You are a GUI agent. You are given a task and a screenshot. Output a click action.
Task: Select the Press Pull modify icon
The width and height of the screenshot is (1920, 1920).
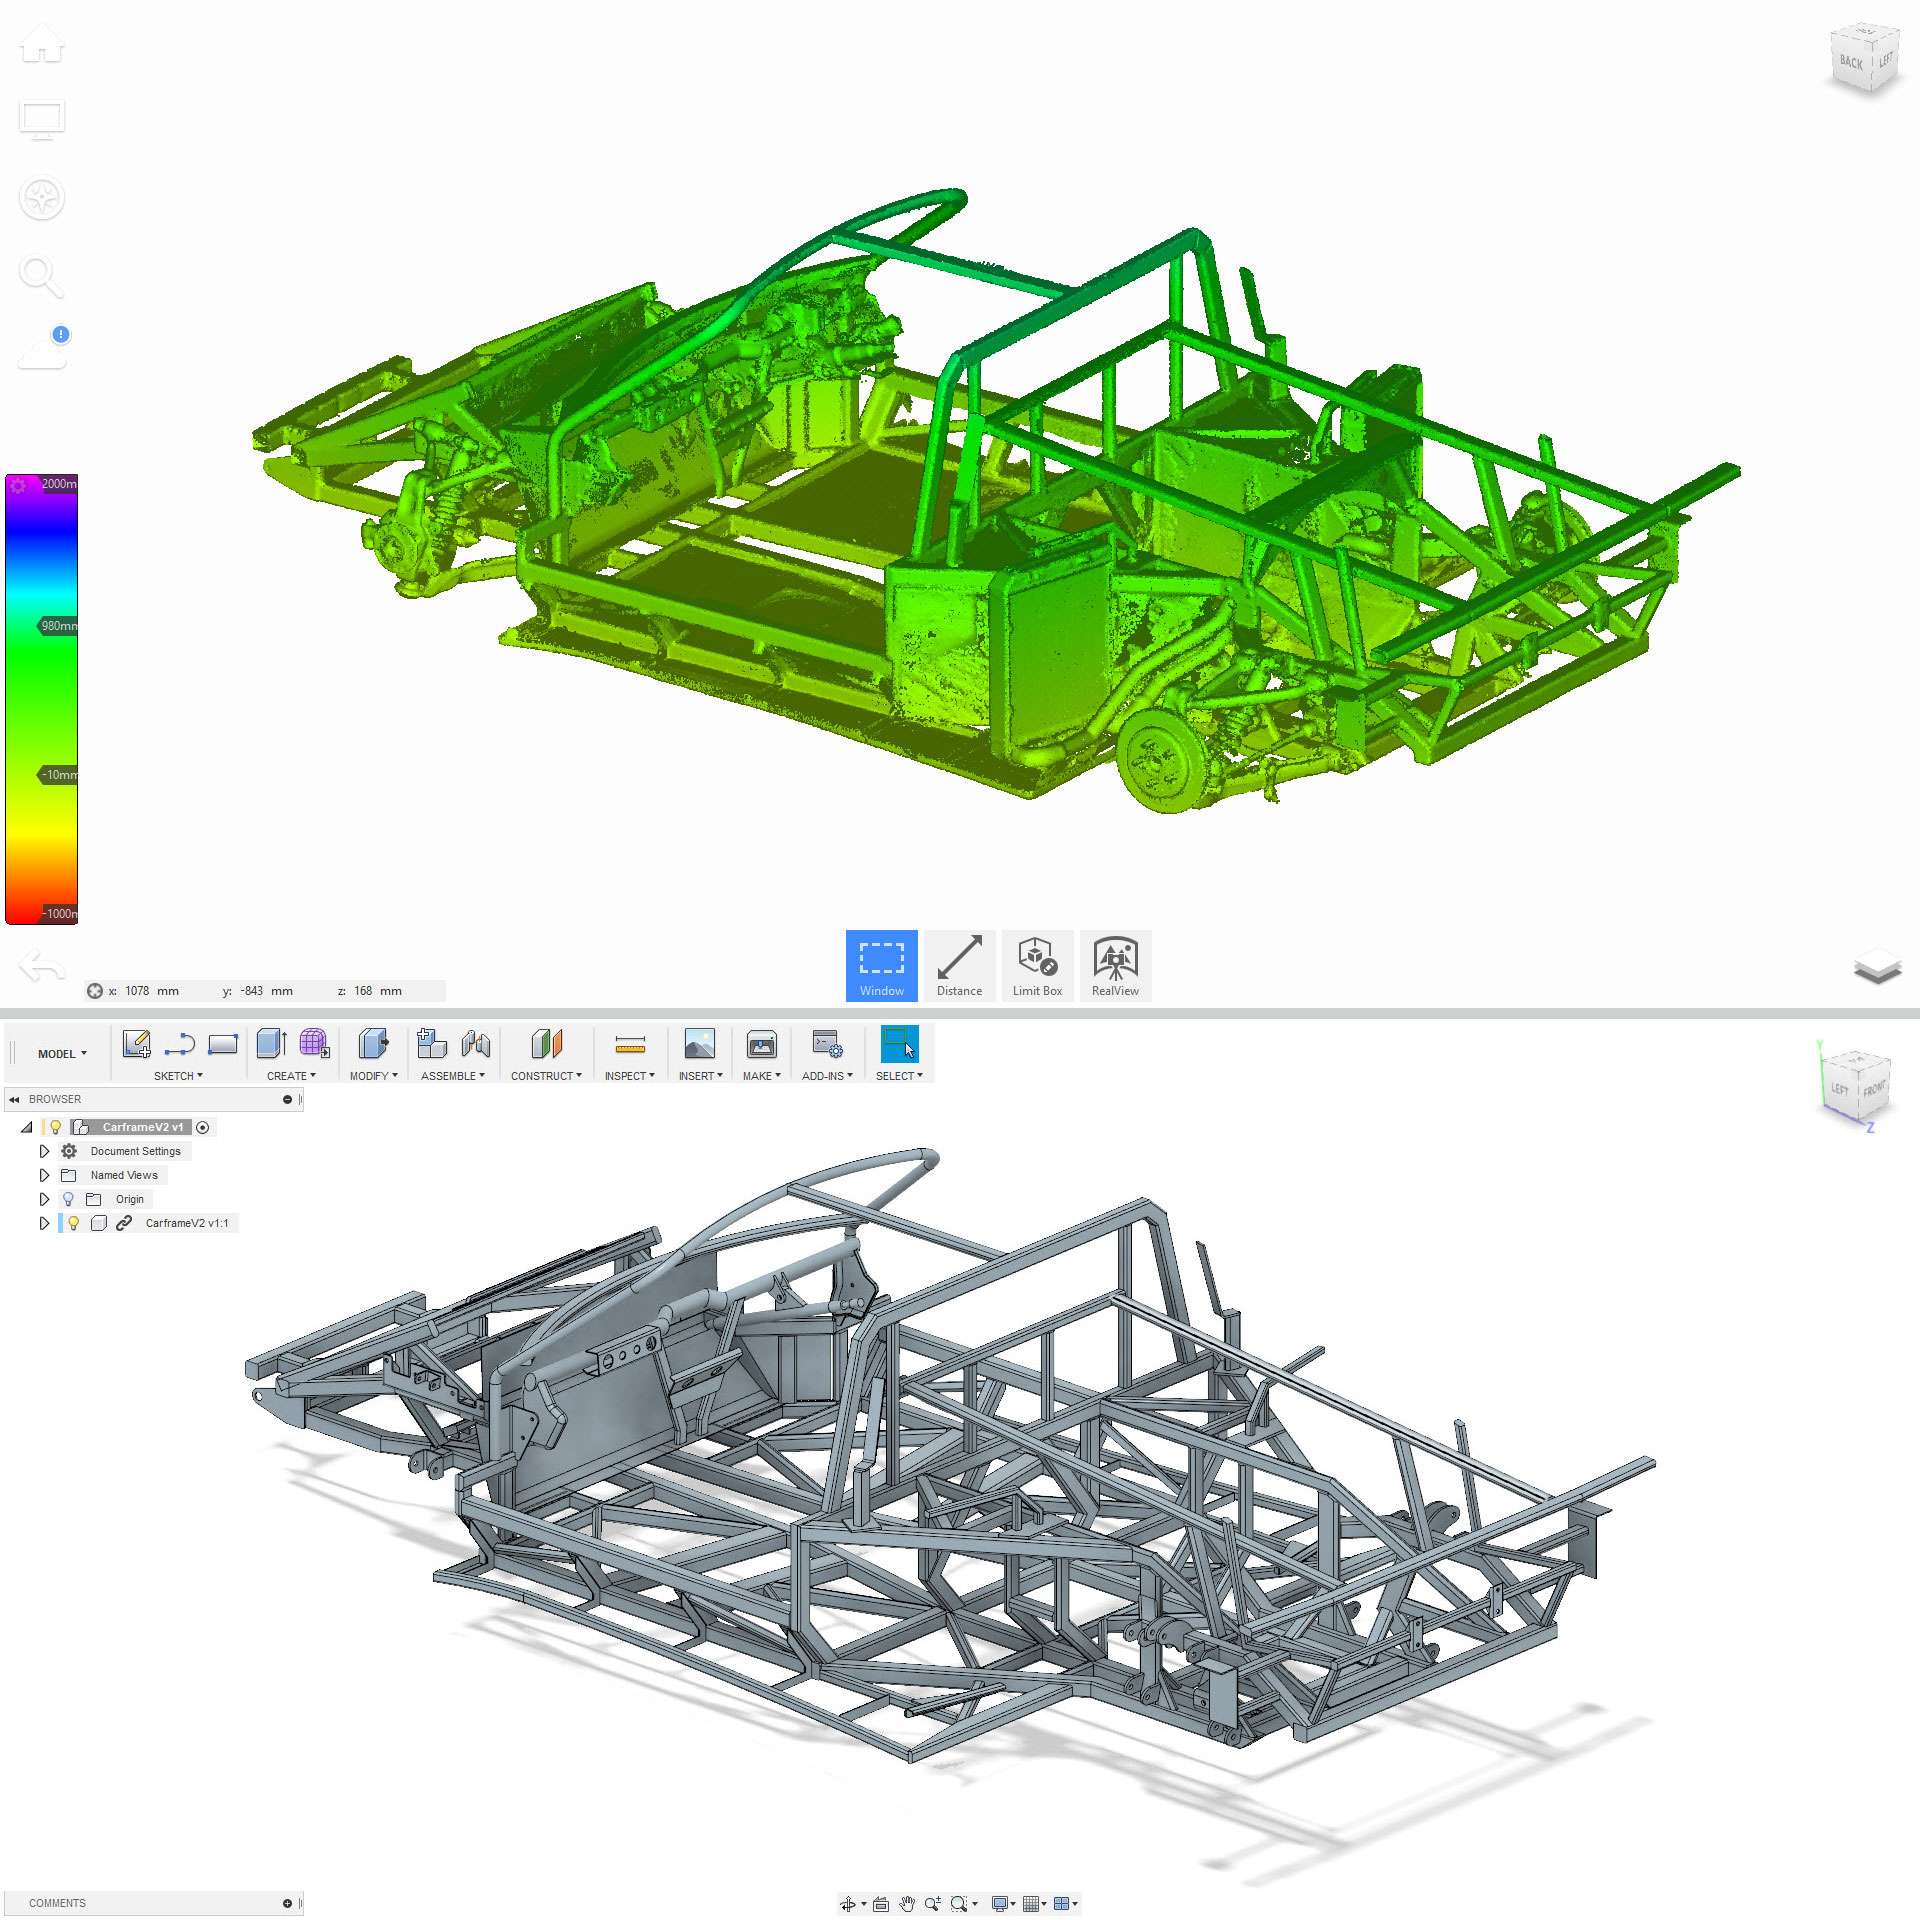pos(373,1044)
